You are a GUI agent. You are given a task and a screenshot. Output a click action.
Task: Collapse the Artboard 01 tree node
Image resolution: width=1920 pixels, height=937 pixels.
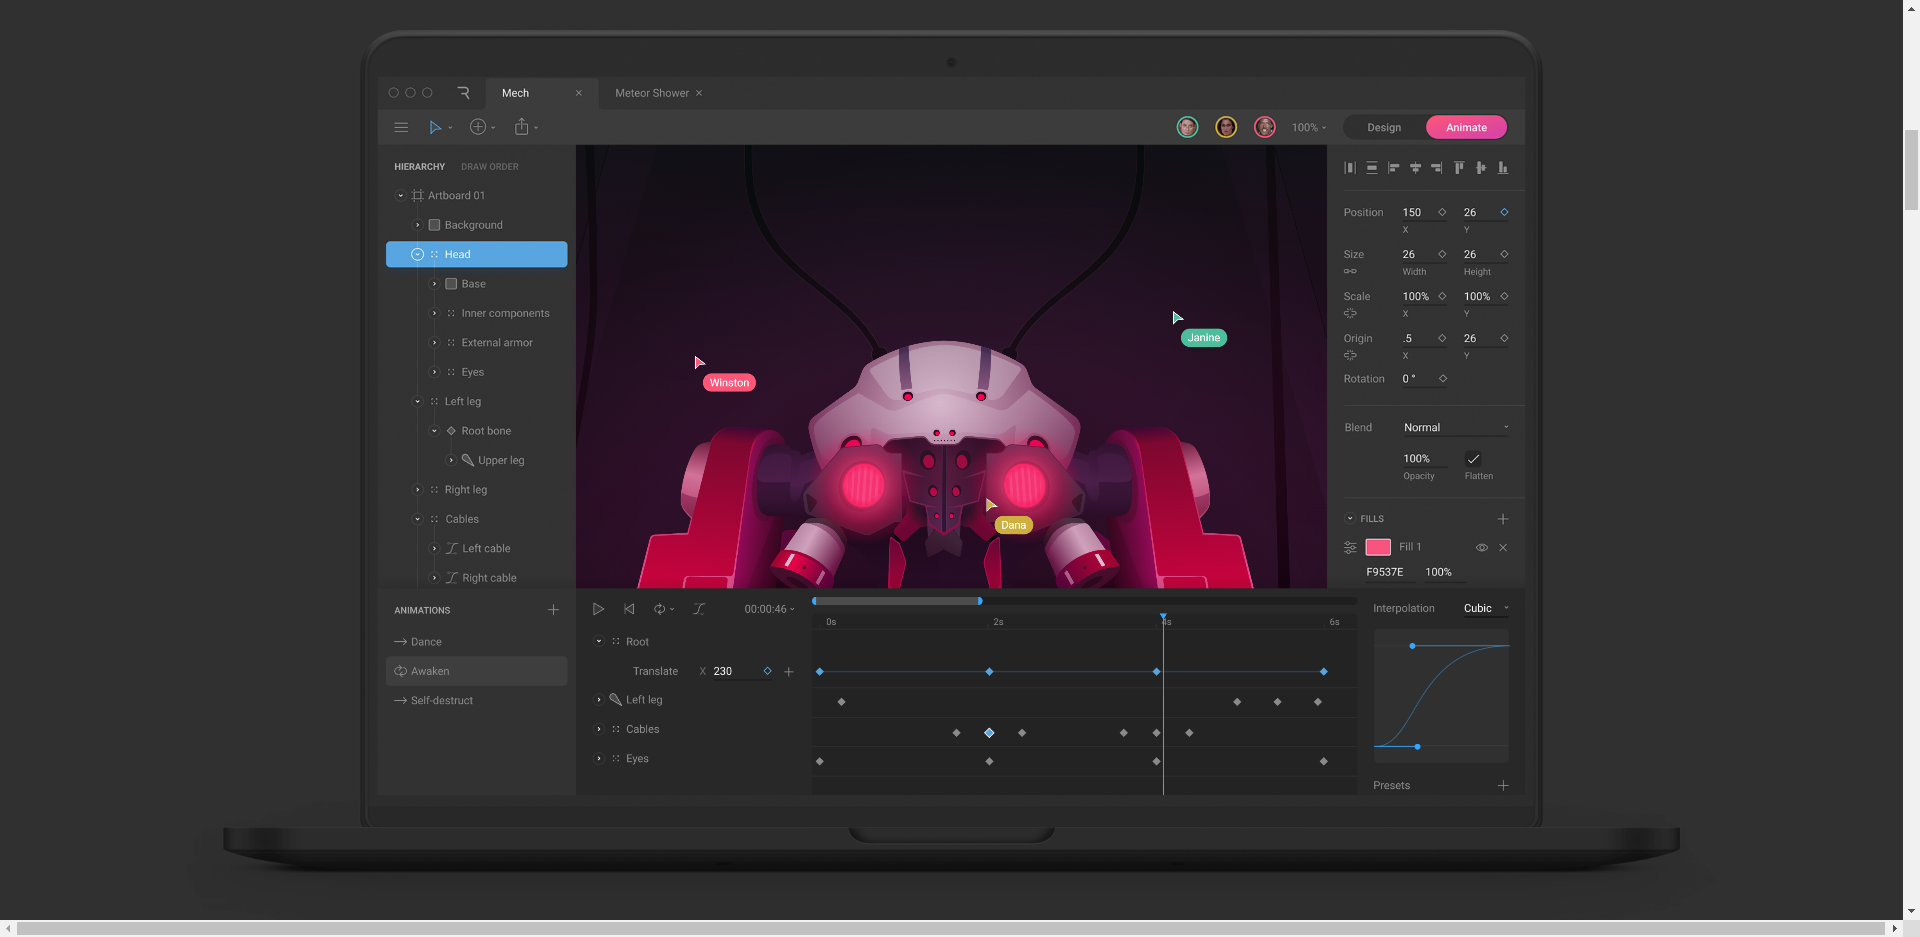[401, 196]
